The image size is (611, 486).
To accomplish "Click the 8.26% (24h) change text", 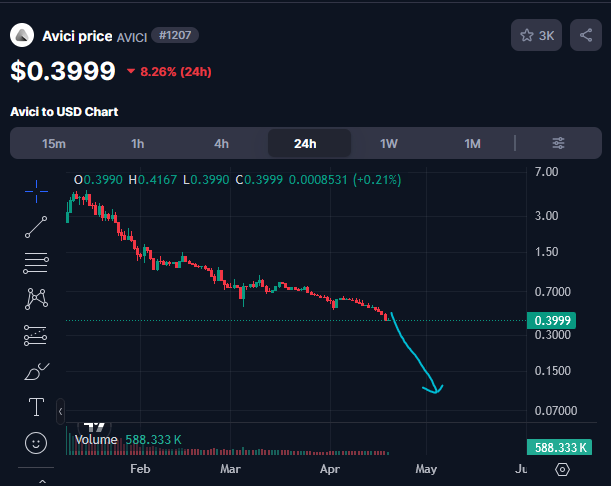I will [x=176, y=72].
